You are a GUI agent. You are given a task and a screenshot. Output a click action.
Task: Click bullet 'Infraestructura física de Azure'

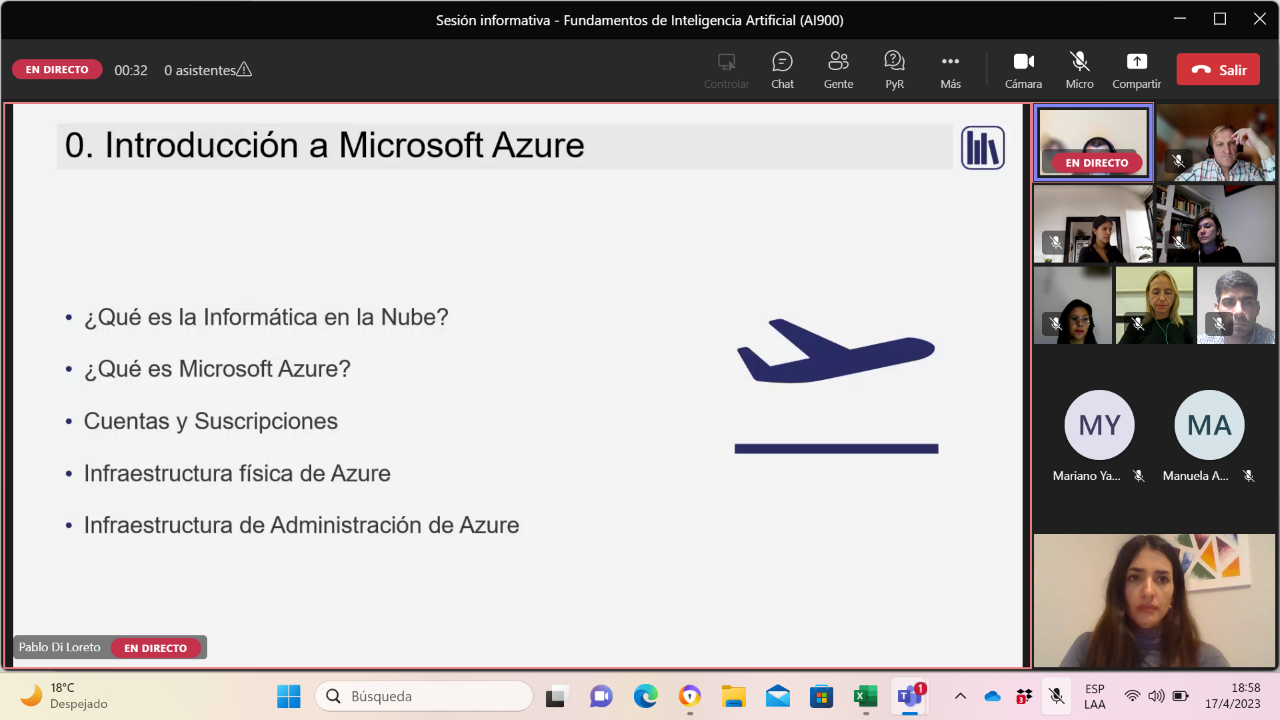point(237,473)
